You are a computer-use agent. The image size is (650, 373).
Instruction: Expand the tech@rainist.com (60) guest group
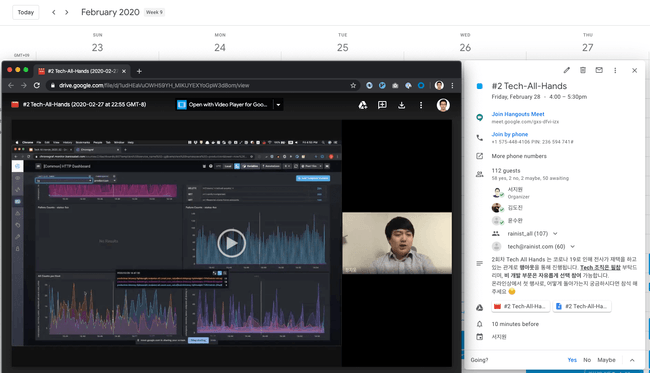572,247
